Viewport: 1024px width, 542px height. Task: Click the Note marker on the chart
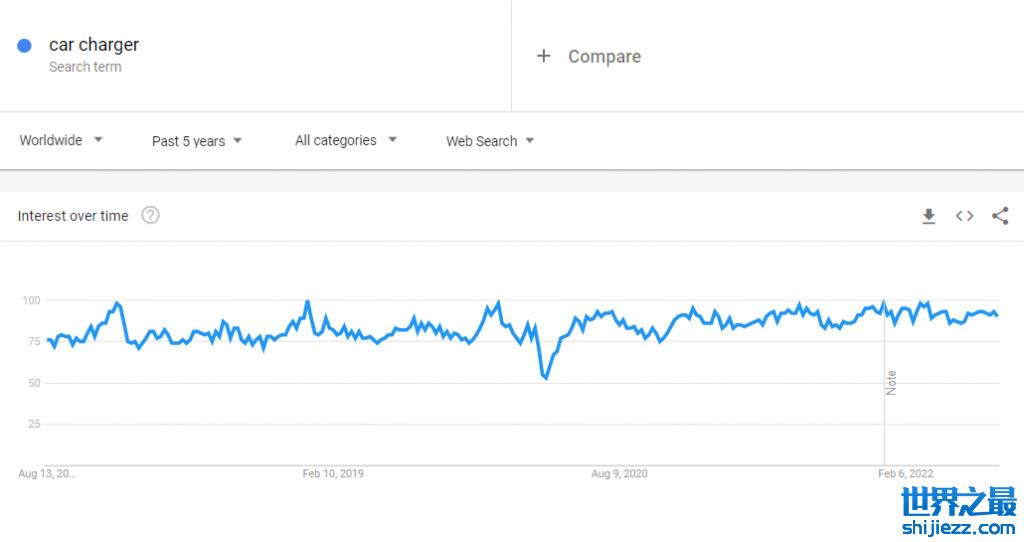pyautogui.click(x=891, y=383)
